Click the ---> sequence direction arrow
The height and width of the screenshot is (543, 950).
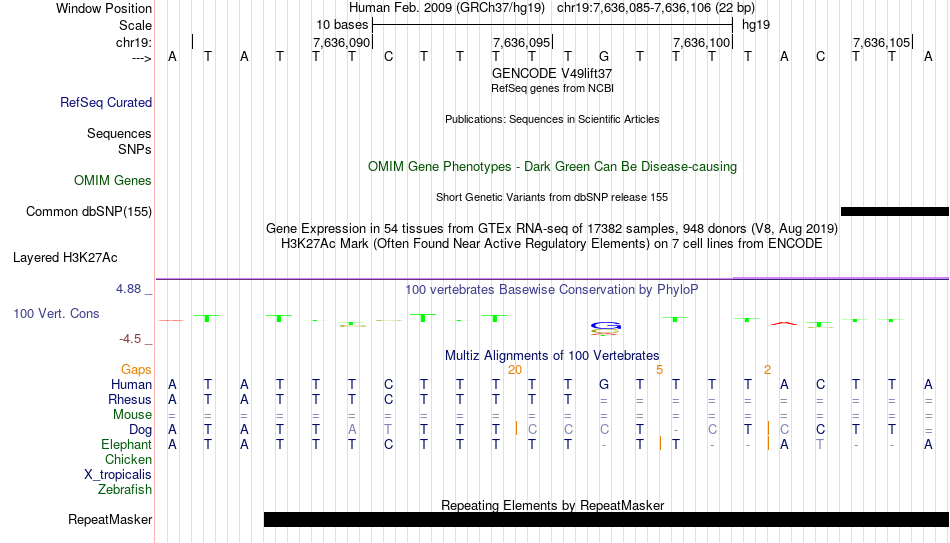[142, 58]
